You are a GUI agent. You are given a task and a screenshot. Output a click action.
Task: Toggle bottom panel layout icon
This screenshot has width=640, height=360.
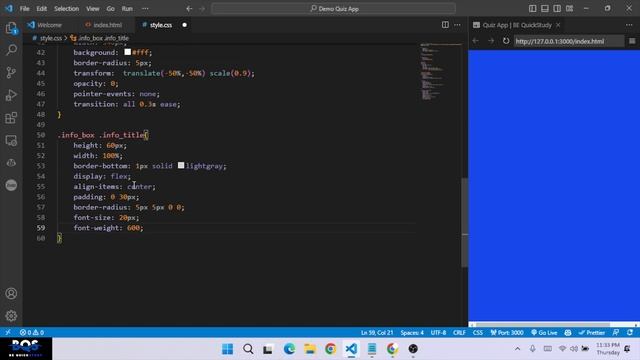click(x=545, y=9)
